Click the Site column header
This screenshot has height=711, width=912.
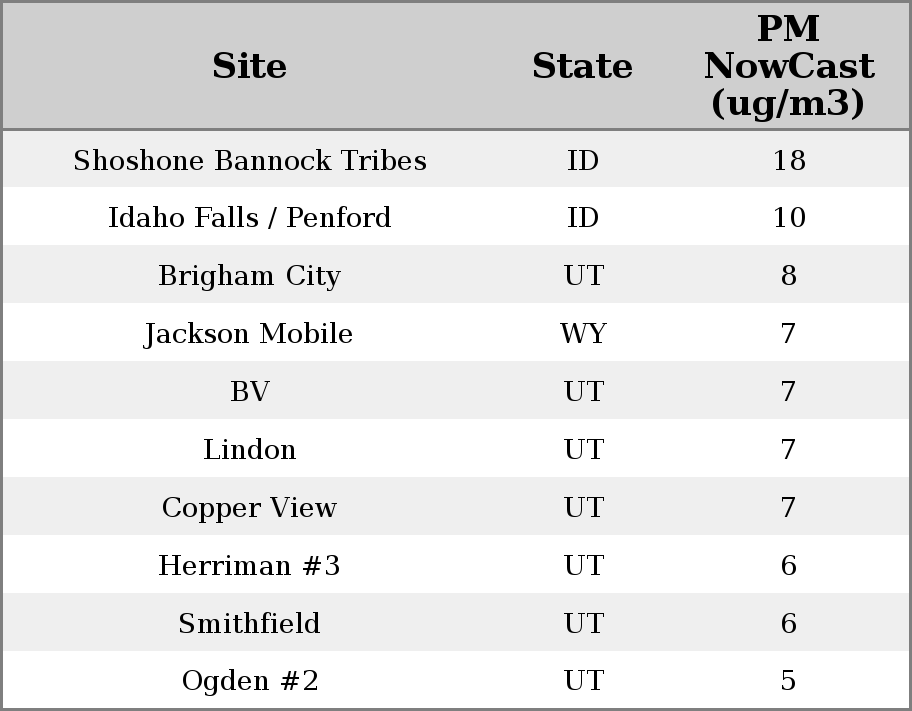[x=249, y=66]
